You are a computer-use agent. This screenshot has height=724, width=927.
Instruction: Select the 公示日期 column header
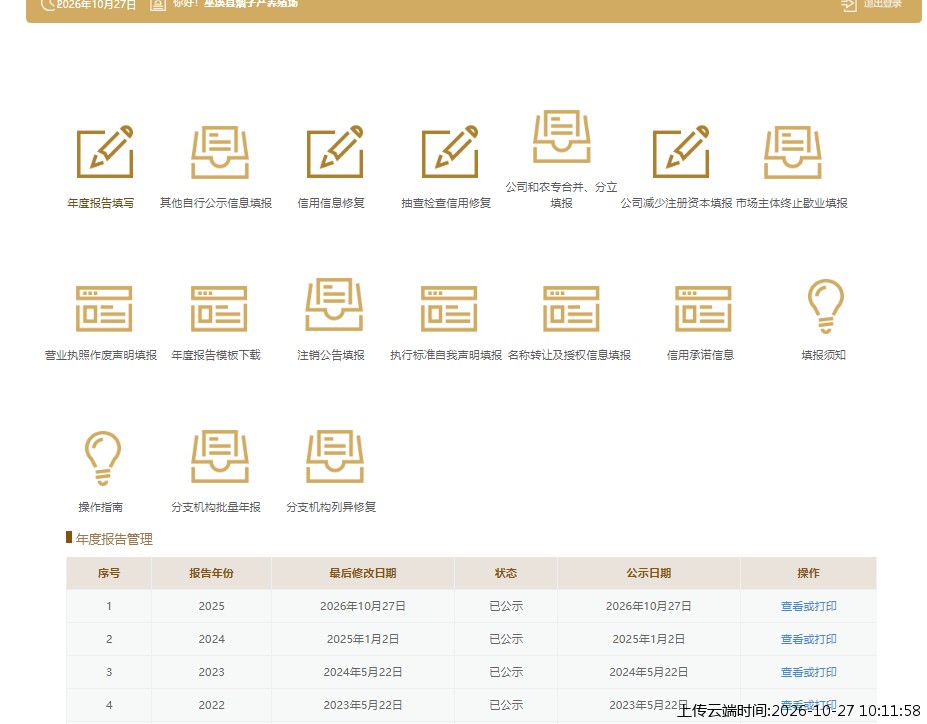coord(649,573)
